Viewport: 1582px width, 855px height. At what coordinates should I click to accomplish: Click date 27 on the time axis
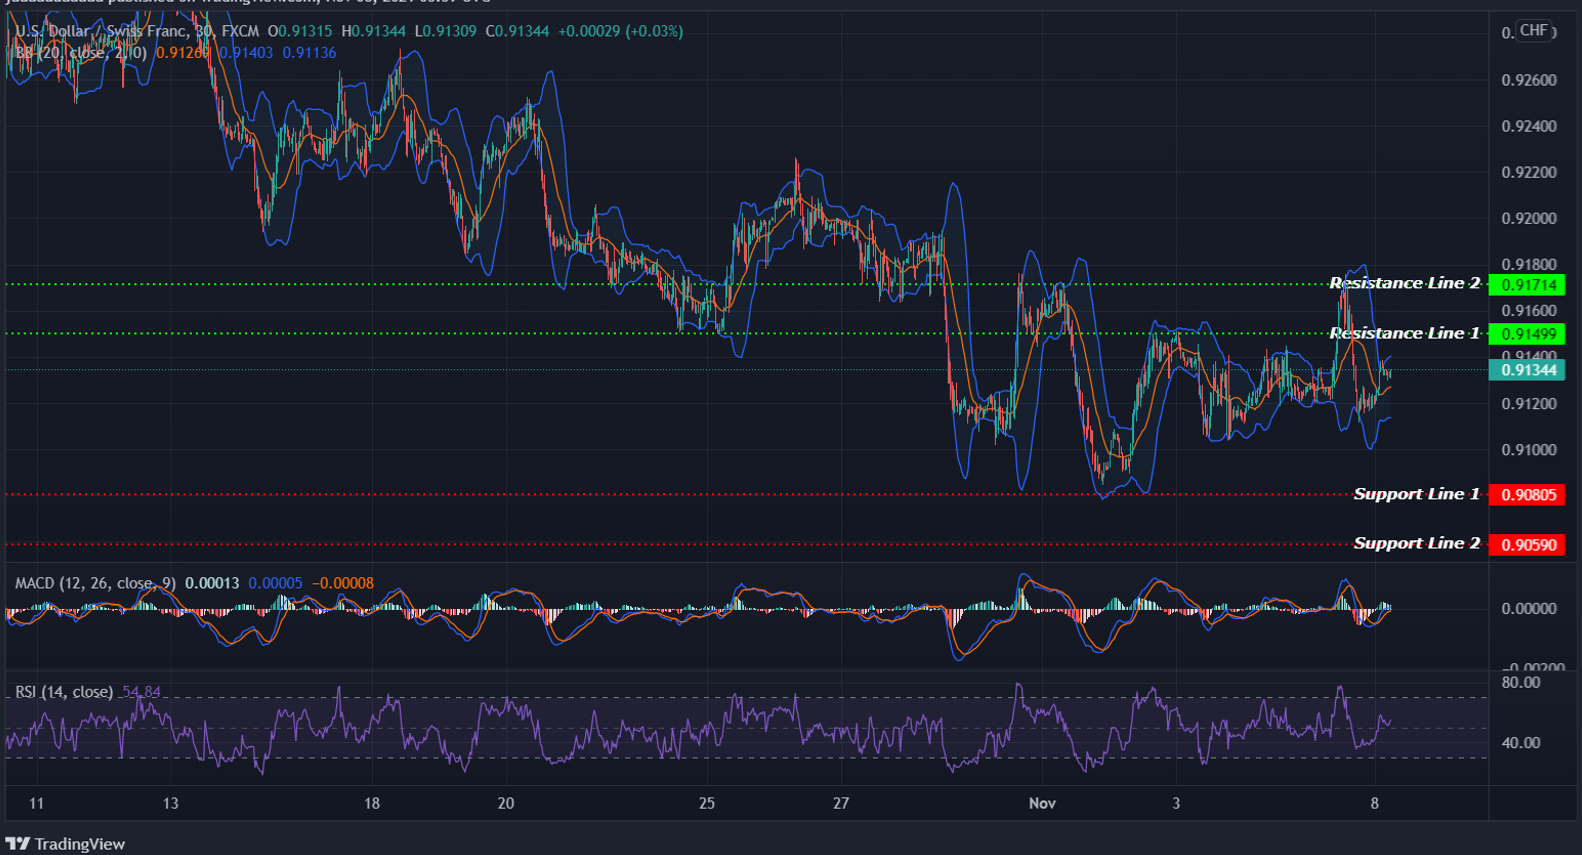(x=841, y=803)
